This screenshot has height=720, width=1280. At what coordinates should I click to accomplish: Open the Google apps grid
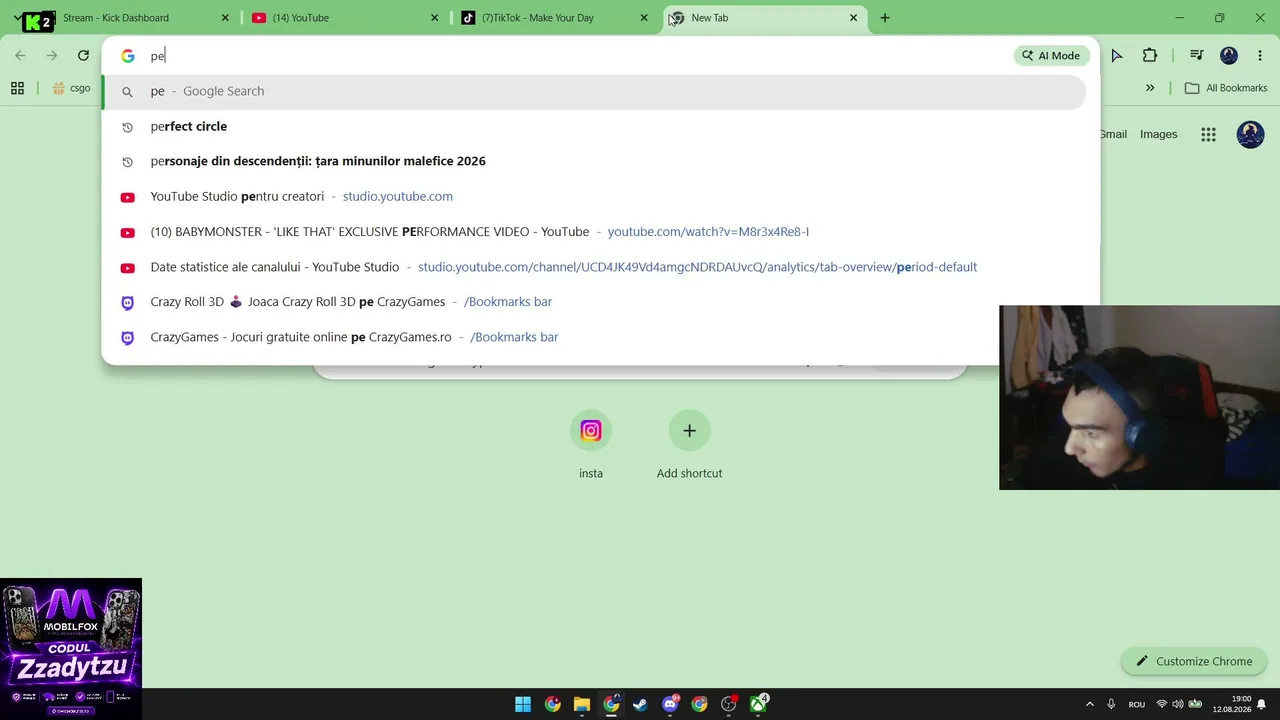pos(1208,134)
